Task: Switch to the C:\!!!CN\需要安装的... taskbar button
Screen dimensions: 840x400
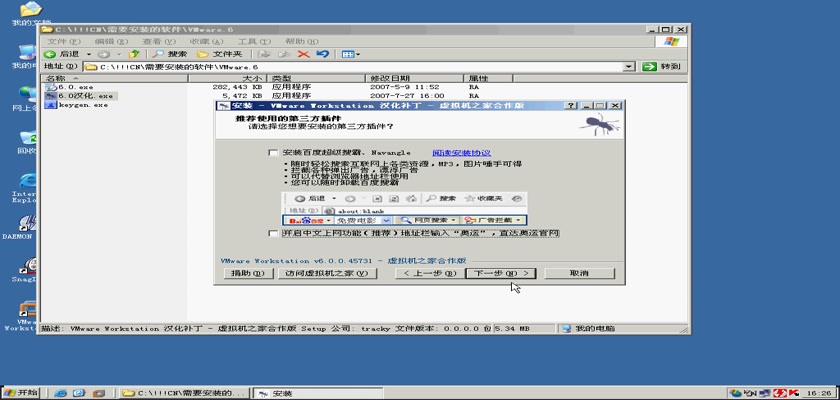Action: [184, 393]
